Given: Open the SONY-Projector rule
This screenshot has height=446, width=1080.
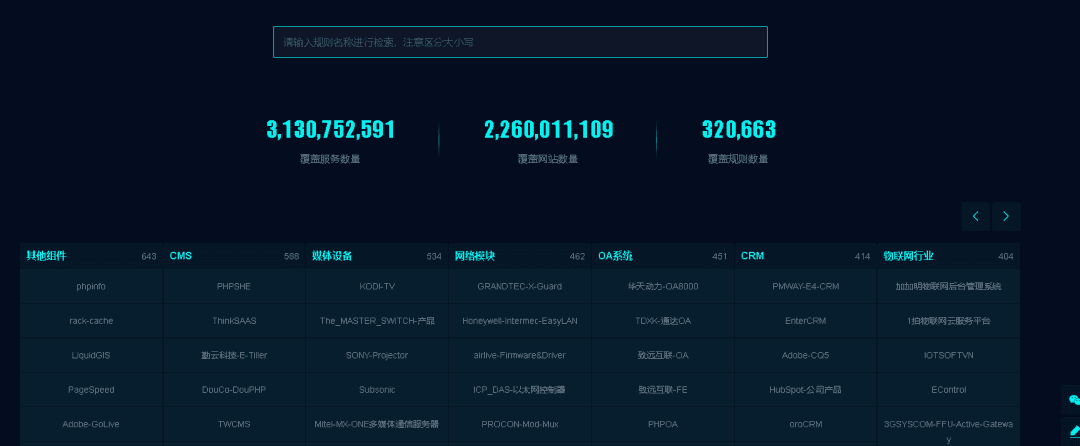Looking at the screenshot, I should 377,355.
